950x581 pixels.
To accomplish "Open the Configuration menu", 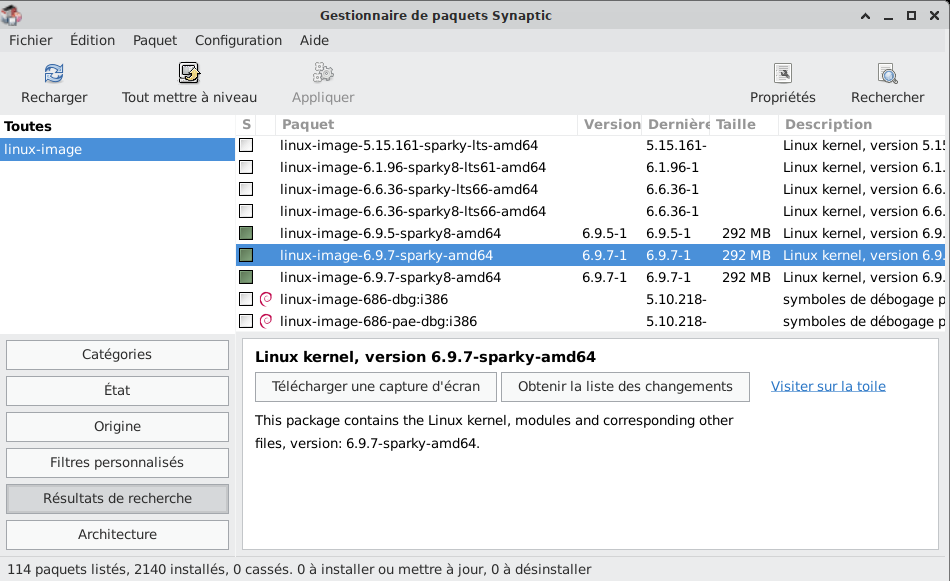I will pos(238,40).
